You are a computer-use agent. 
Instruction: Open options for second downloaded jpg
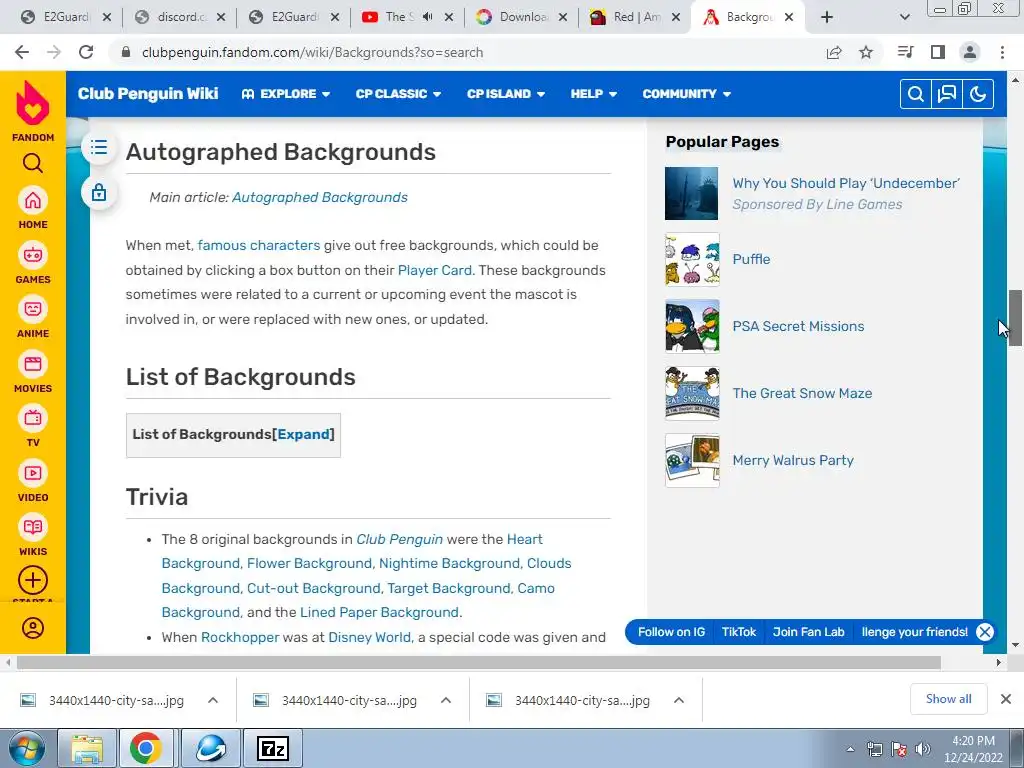tap(446, 700)
